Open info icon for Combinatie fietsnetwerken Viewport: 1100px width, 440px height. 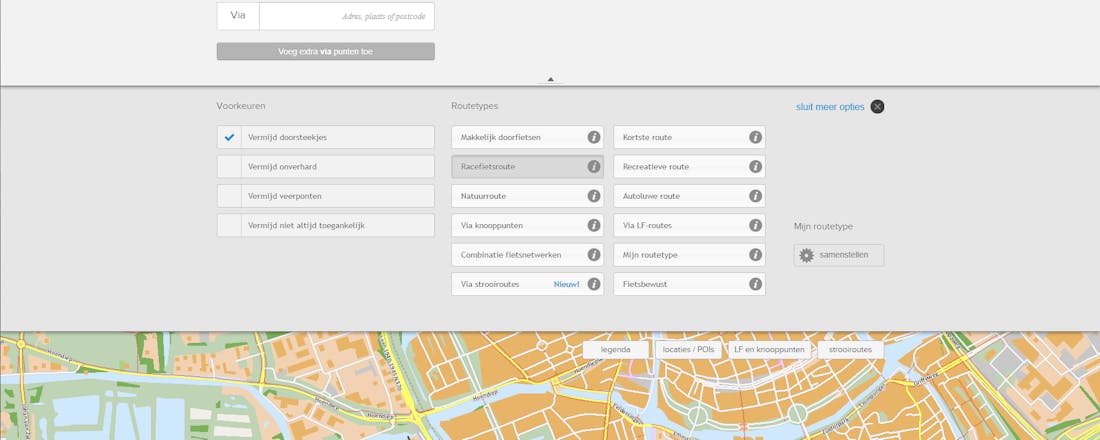click(593, 255)
